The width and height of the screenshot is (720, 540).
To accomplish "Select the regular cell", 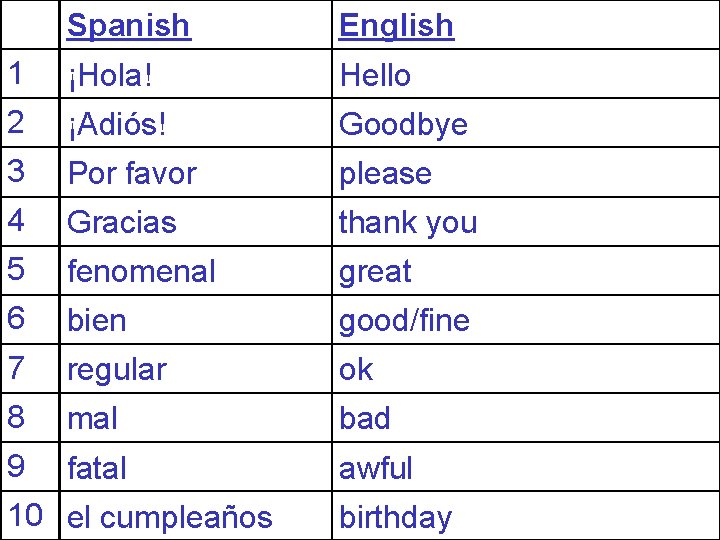I will pos(116,369).
